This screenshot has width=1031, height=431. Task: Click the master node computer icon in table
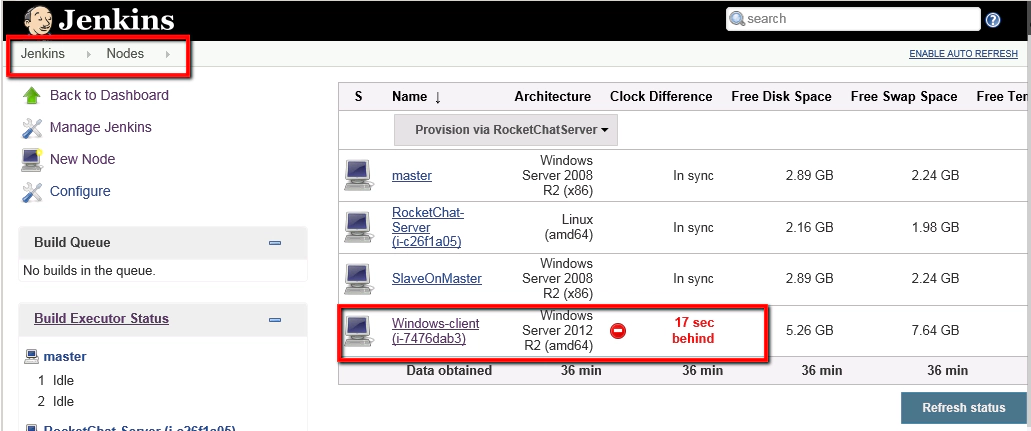coord(358,176)
